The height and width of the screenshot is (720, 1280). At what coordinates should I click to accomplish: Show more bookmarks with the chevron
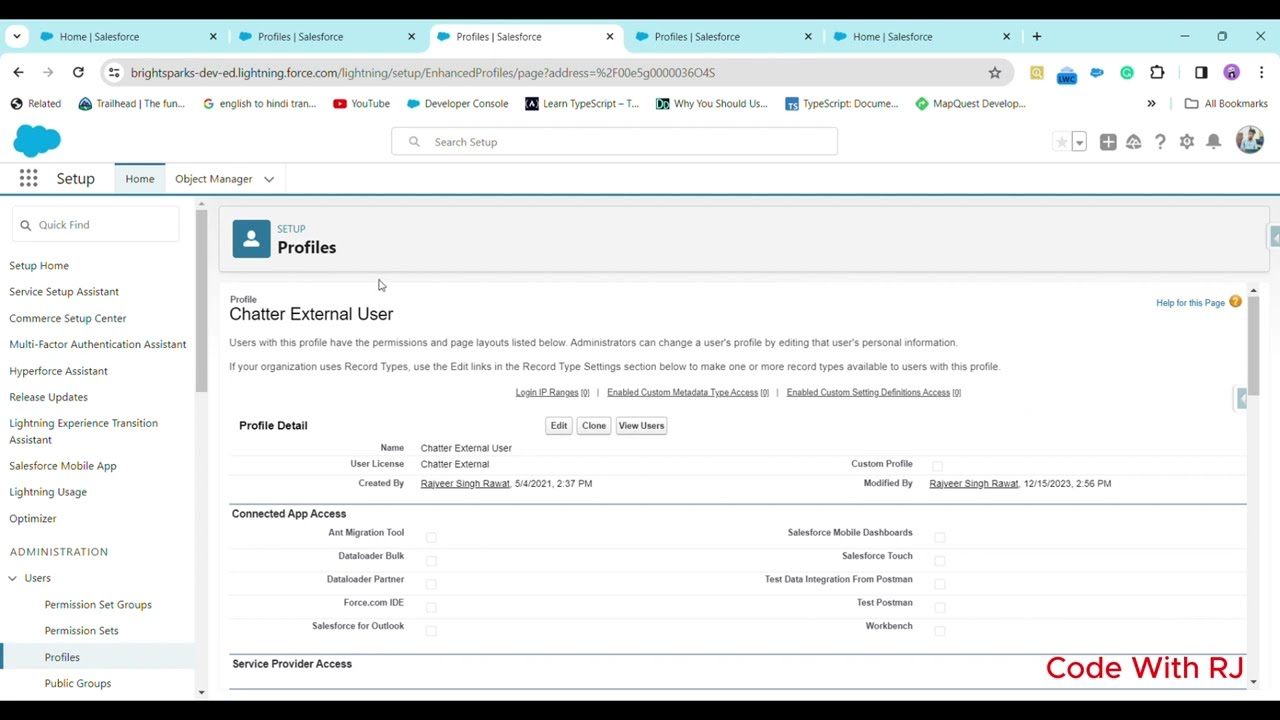click(1151, 103)
